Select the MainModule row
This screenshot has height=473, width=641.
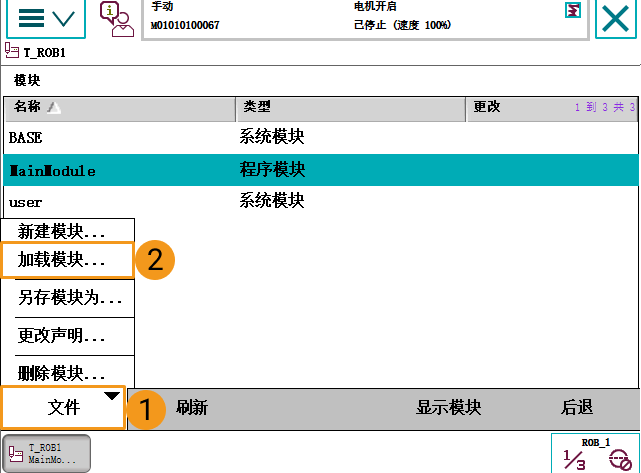point(321,170)
